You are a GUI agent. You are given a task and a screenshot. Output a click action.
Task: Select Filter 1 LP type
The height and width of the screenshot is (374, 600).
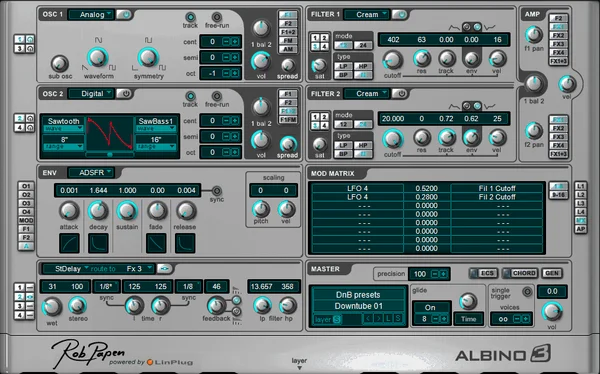[343, 66]
